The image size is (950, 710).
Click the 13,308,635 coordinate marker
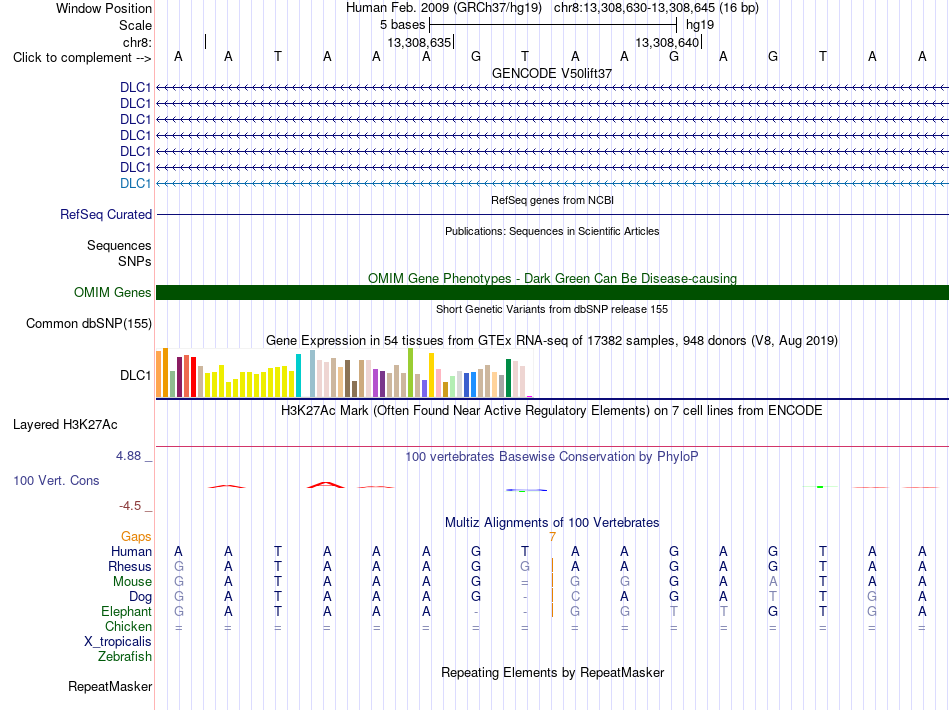(x=419, y=42)
